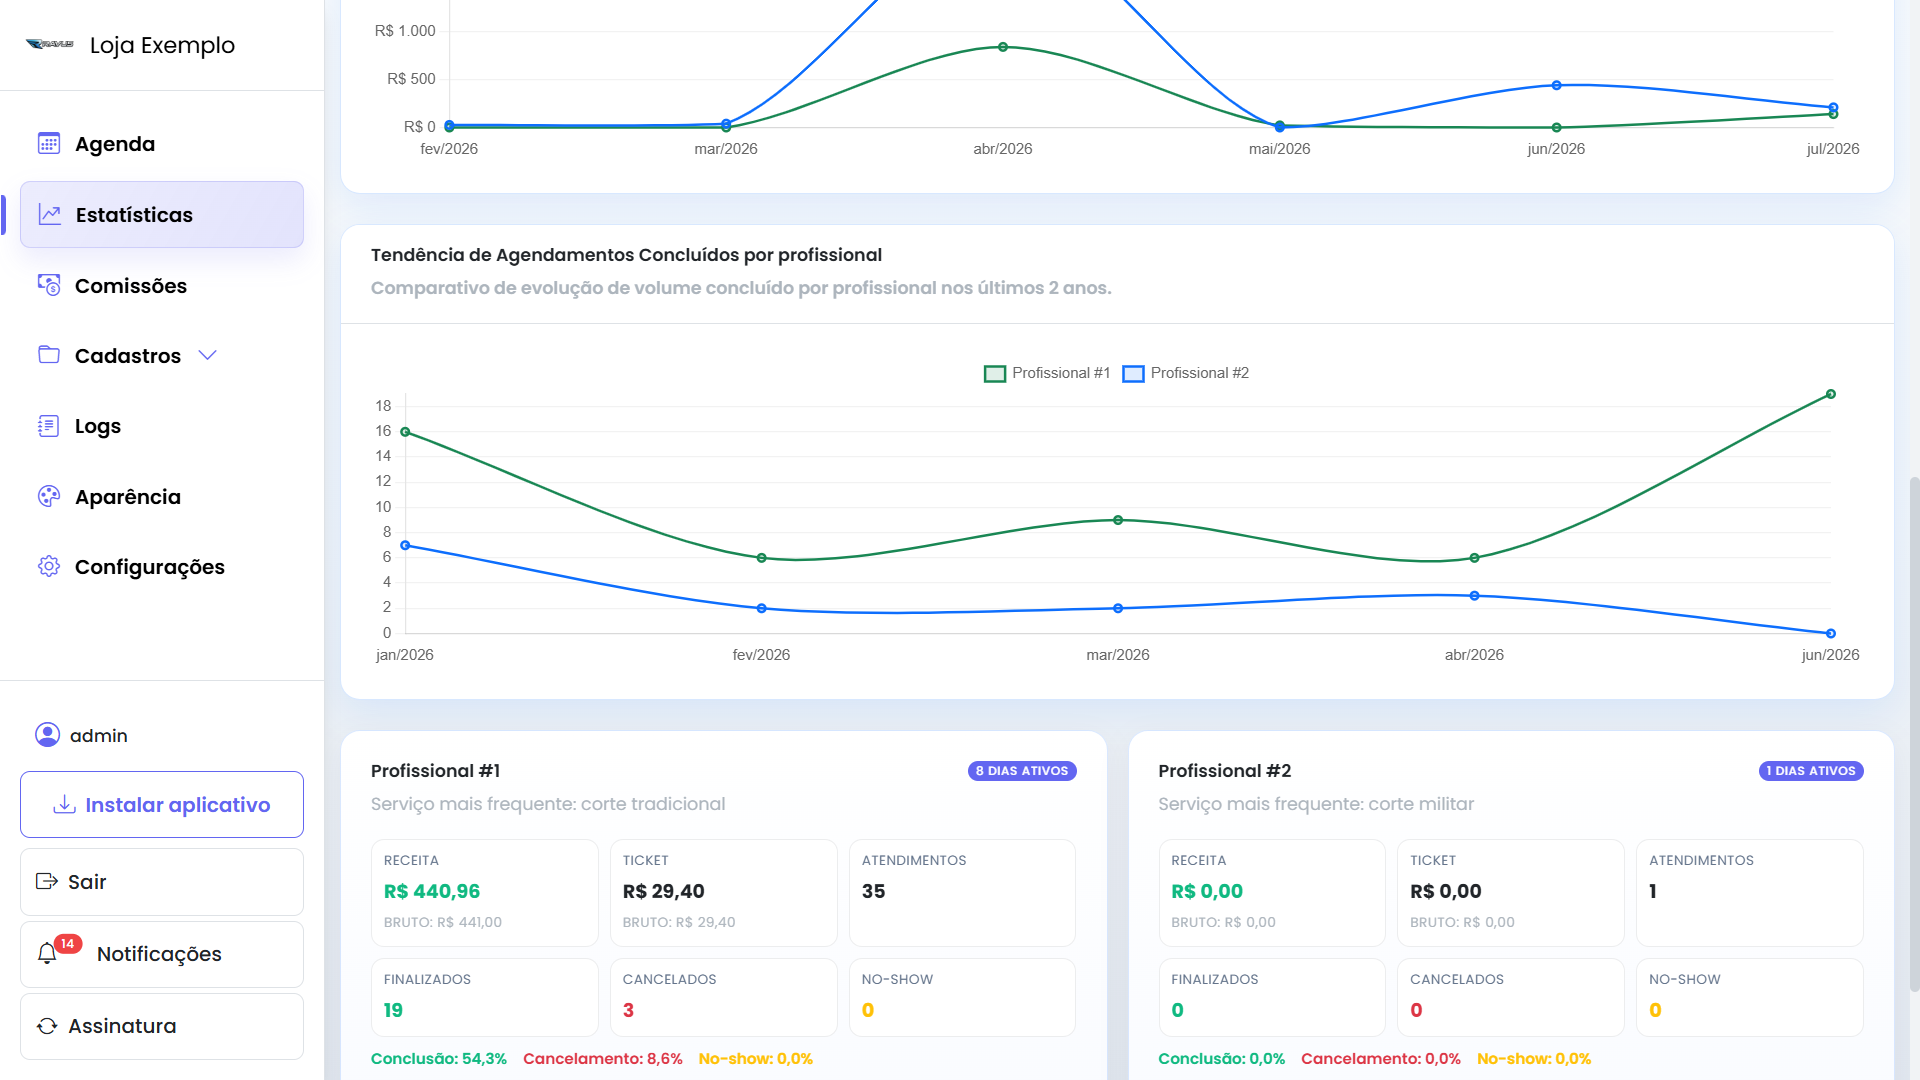This screenshot has height=1080, width=1920.
Task: Click the Logs list icon
Action: pos(49,426)
